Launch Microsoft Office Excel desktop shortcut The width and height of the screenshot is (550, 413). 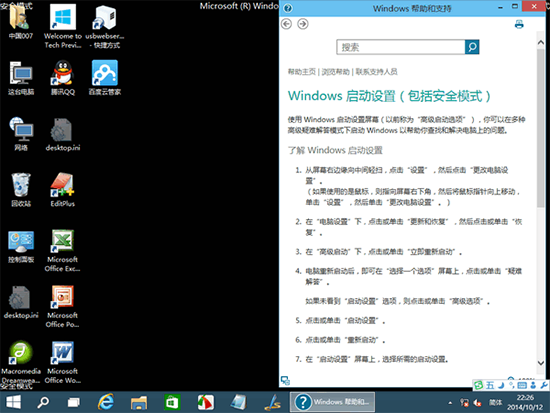click(x=63, y=251)
